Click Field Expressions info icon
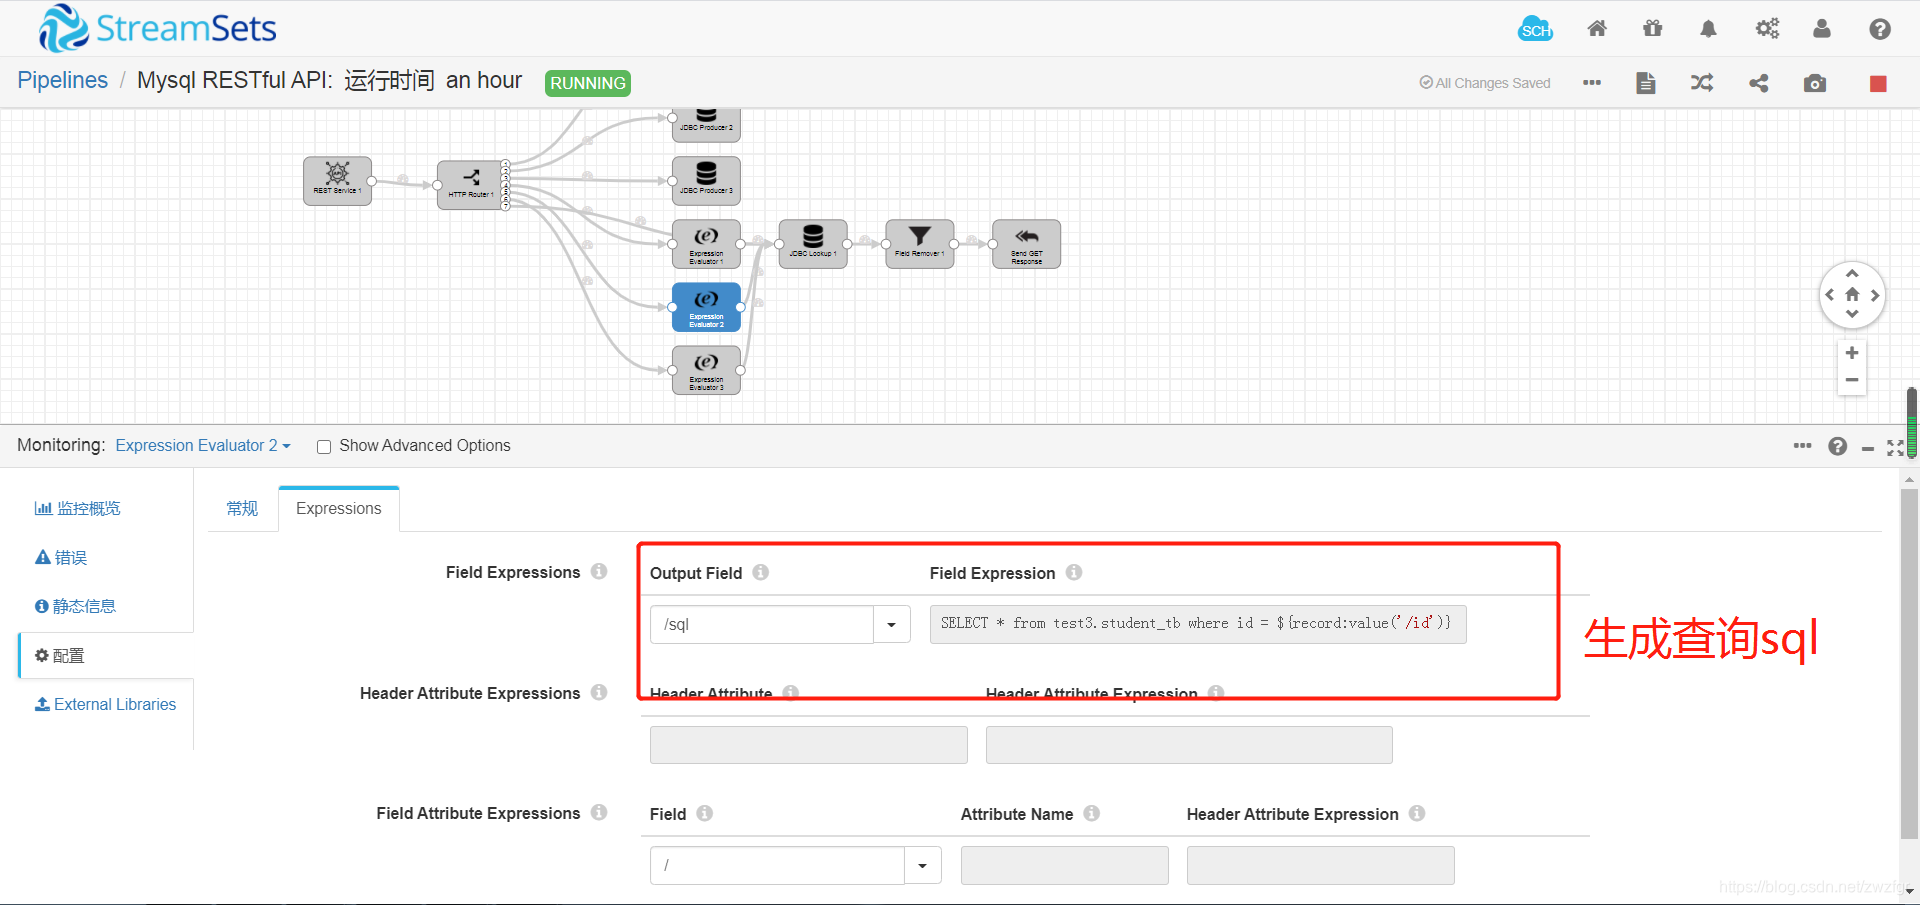 599,571
